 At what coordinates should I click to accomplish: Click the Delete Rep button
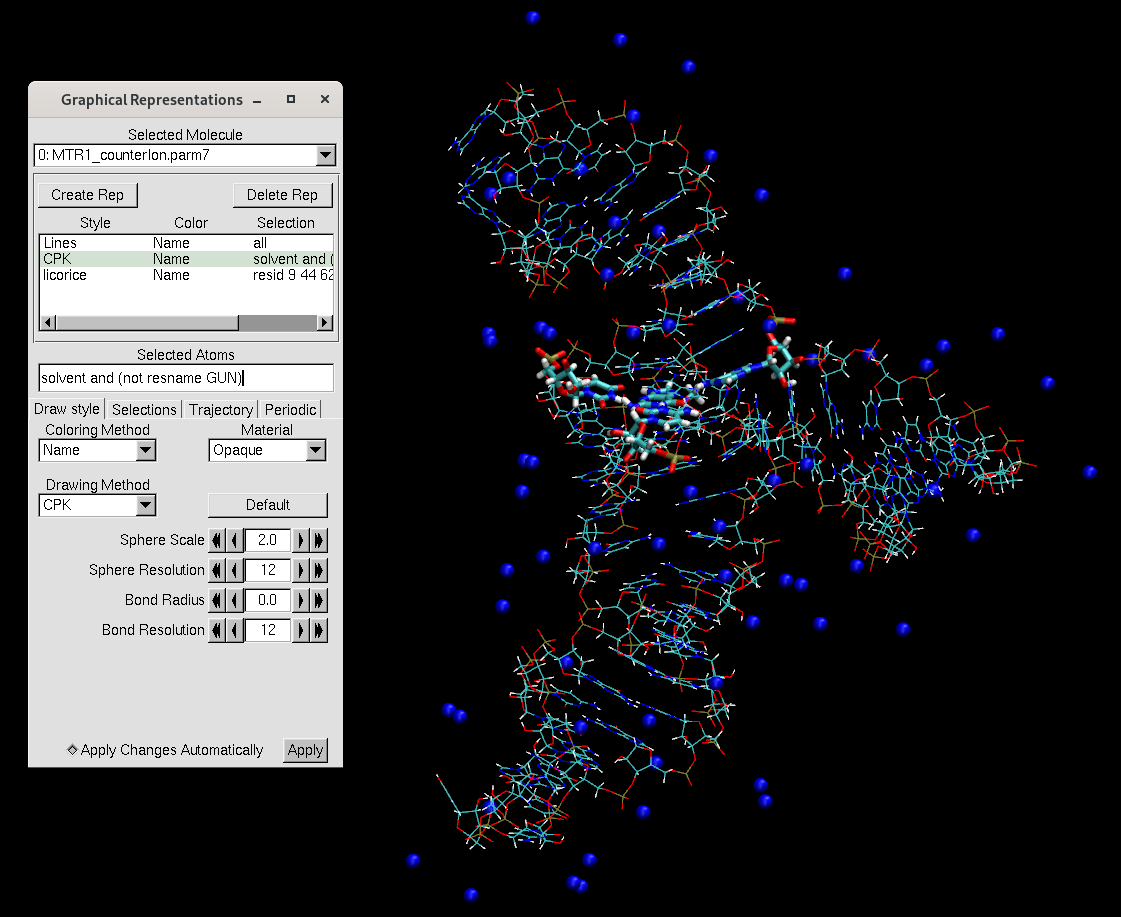(x=282, y=195)
